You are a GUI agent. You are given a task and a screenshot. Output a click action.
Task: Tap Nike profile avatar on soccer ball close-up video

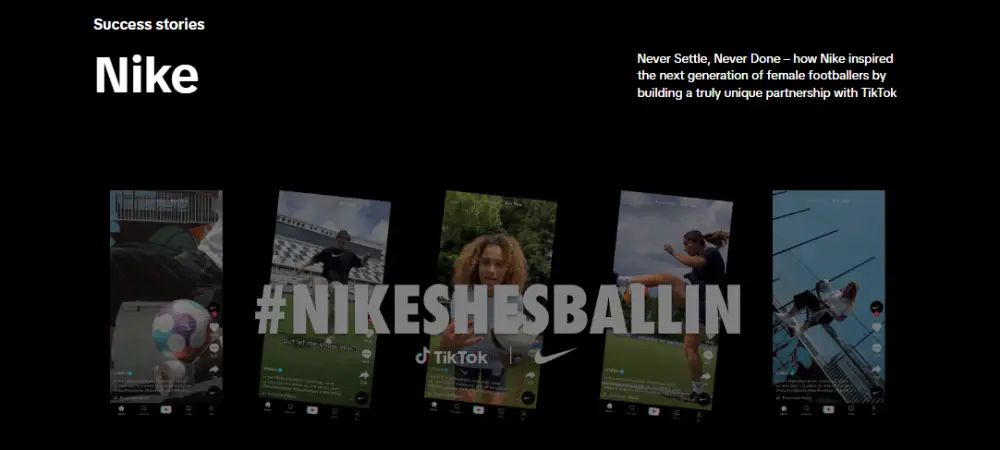(214, 307)
